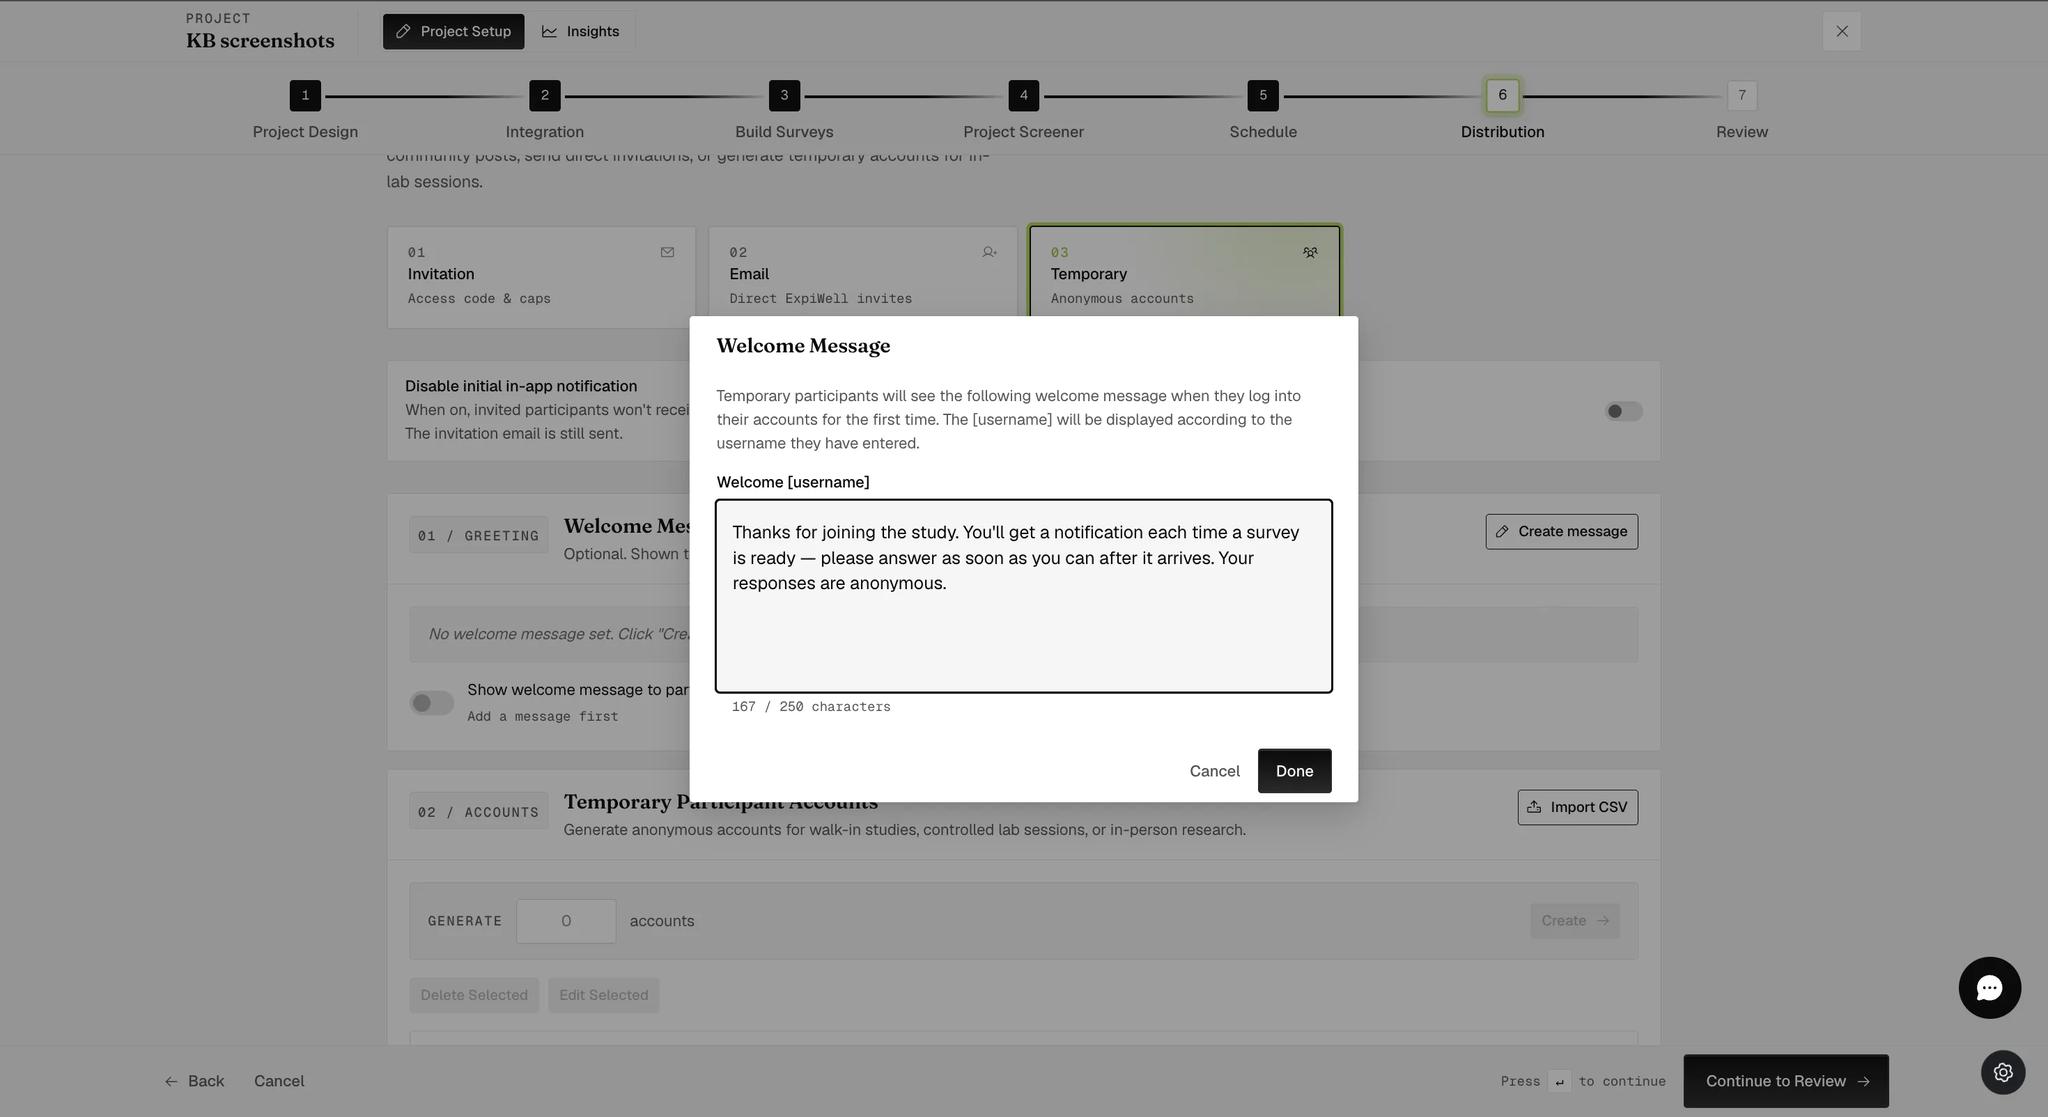Toggle Show welcome message switch
This screenshot has height=1117, width=2048.
(432, 703)
